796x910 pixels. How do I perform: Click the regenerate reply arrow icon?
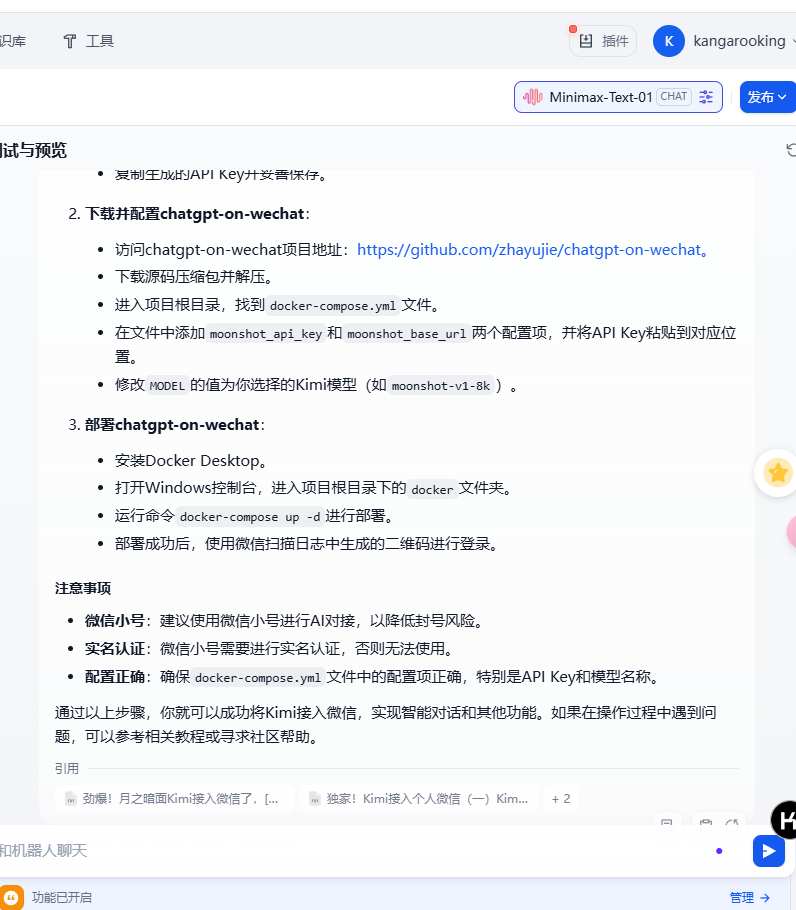coord(733,823)
